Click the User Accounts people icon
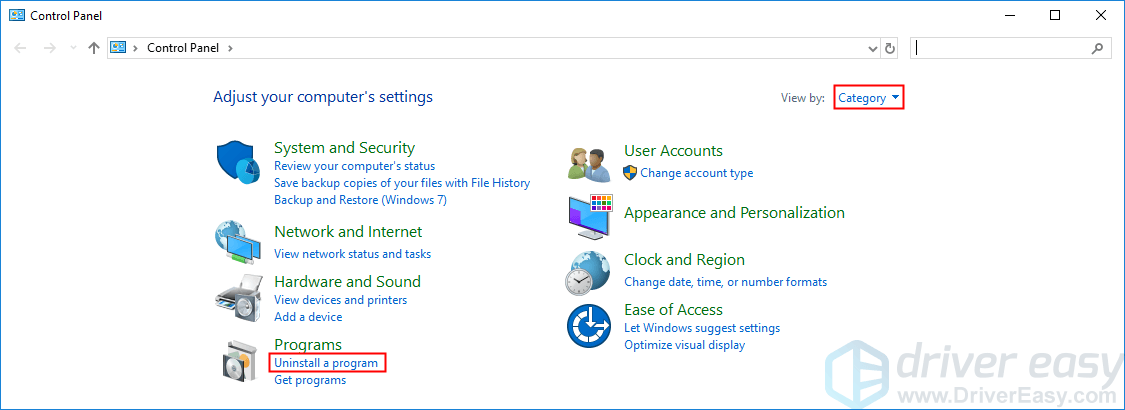The width and height of the screenshot is (1125, 410). [x=589, y=162]
